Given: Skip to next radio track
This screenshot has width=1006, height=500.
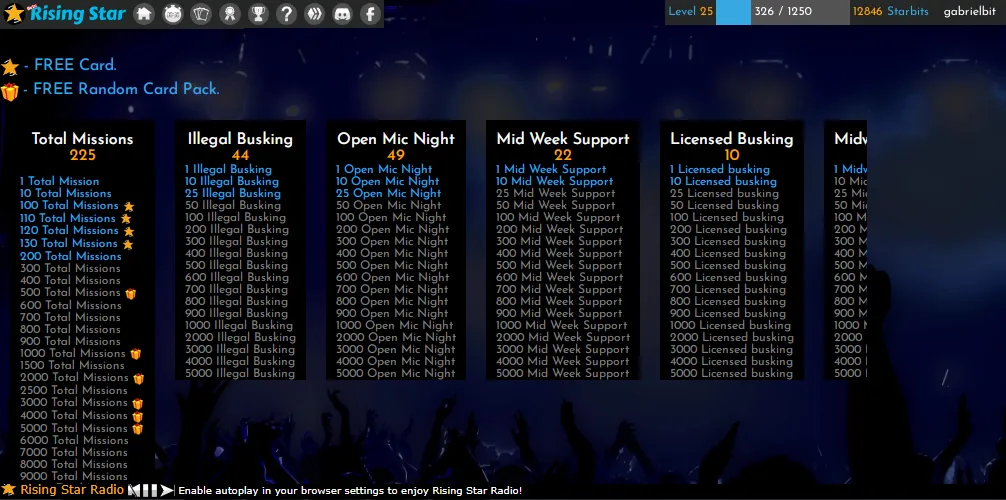Looking at the screenshot, I should click(167, 490).
